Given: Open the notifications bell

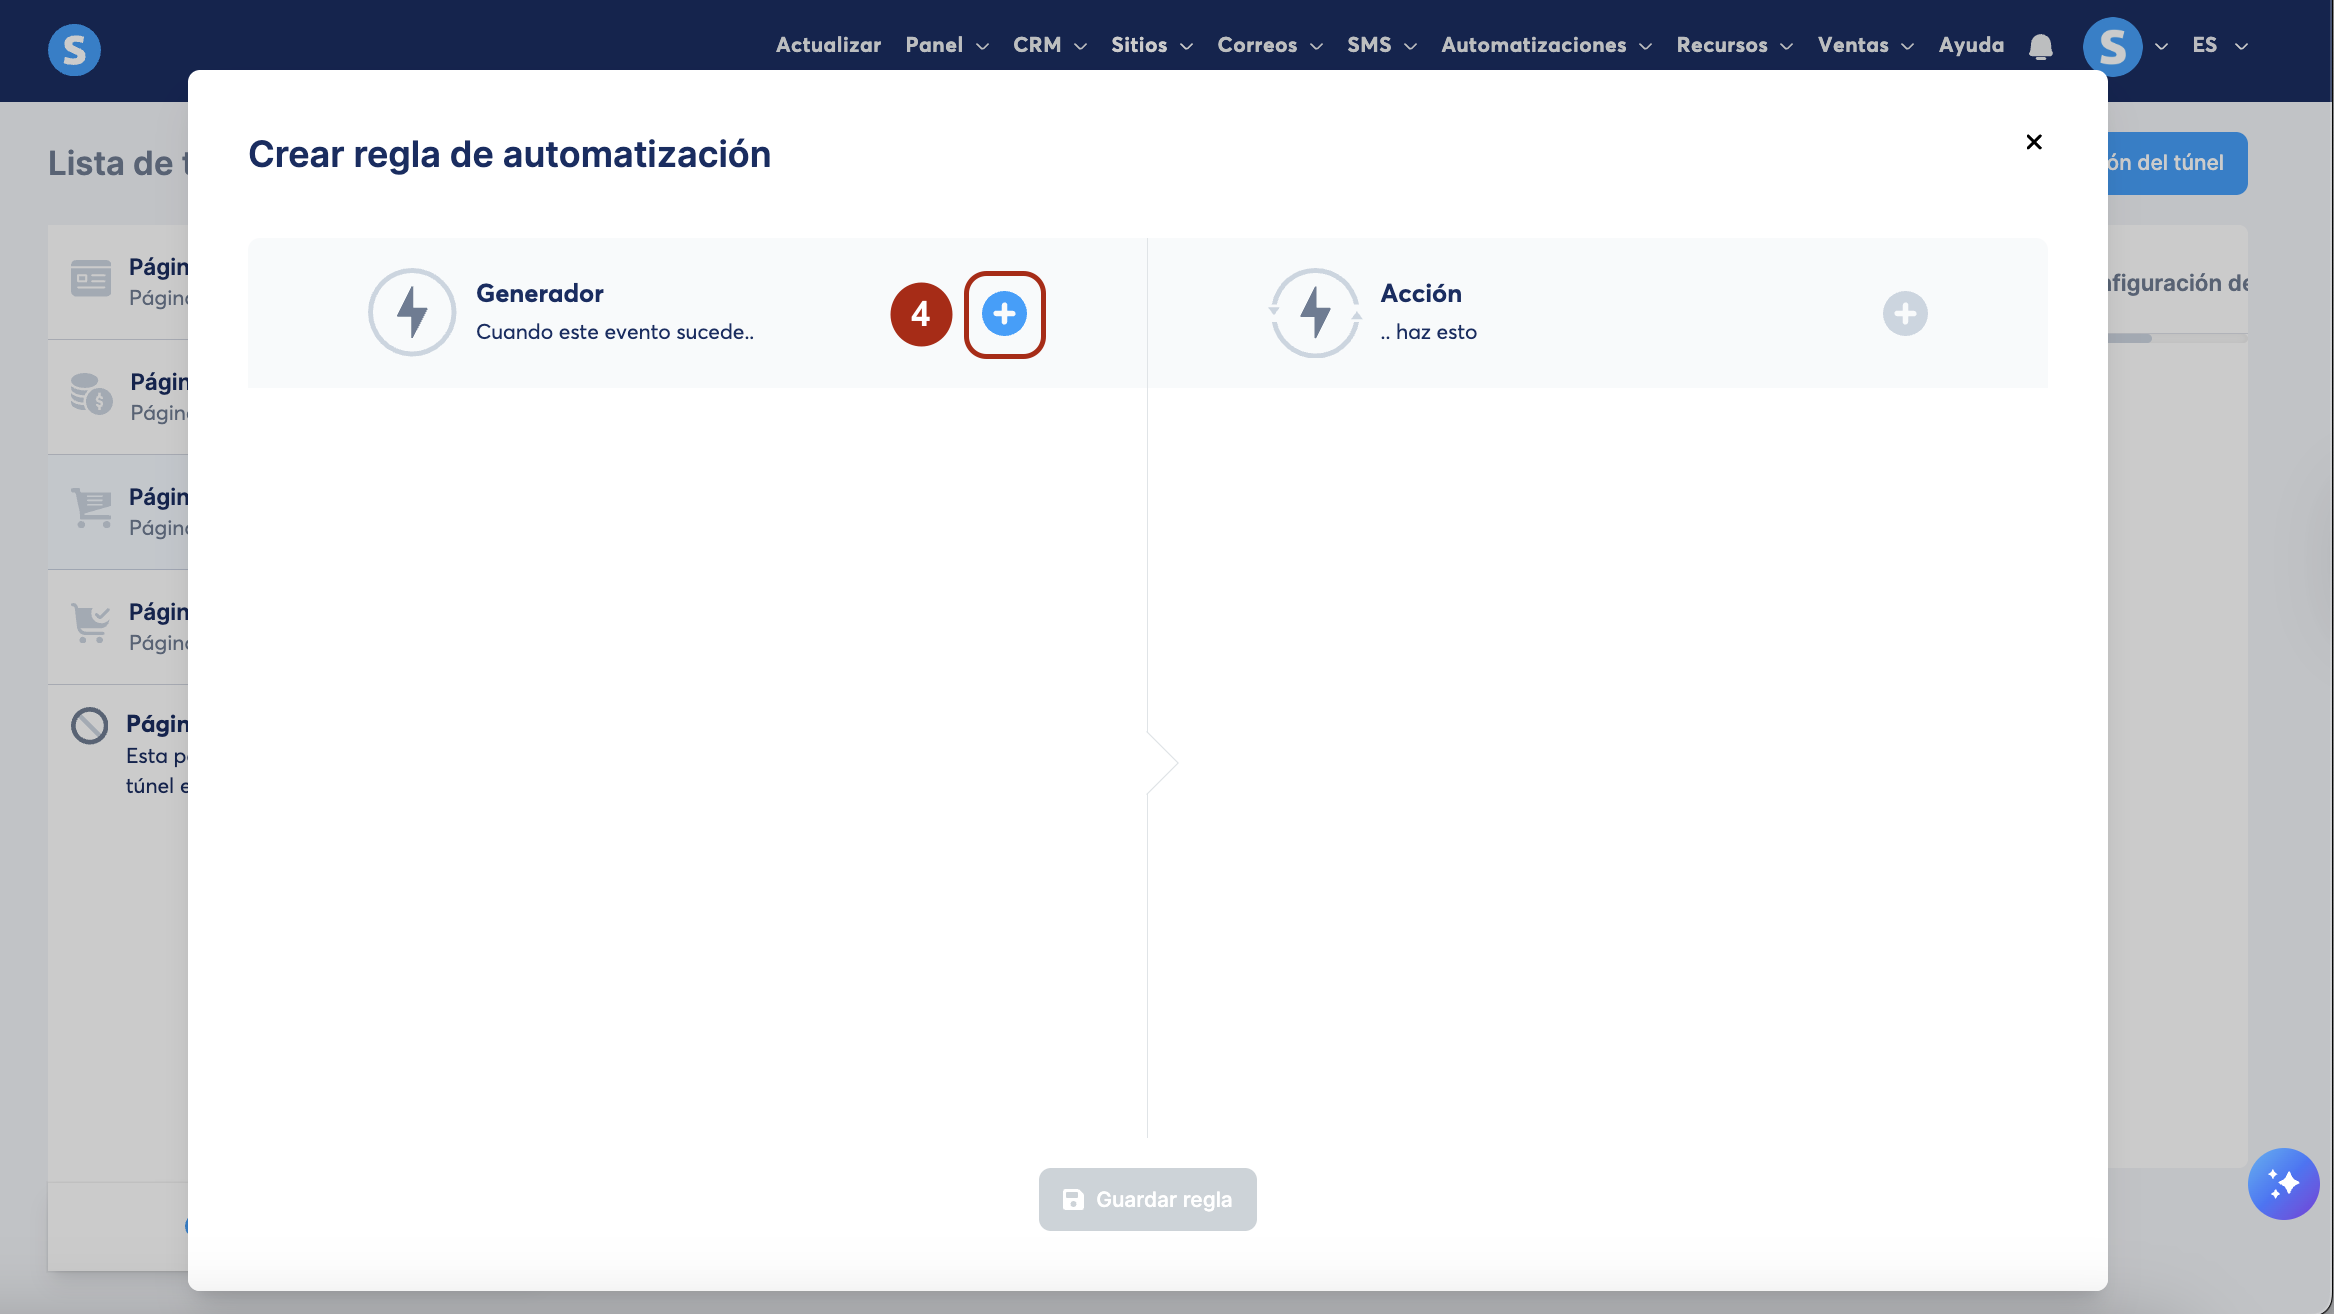Looking at the screenshot, I should [x=2040, y=46].
